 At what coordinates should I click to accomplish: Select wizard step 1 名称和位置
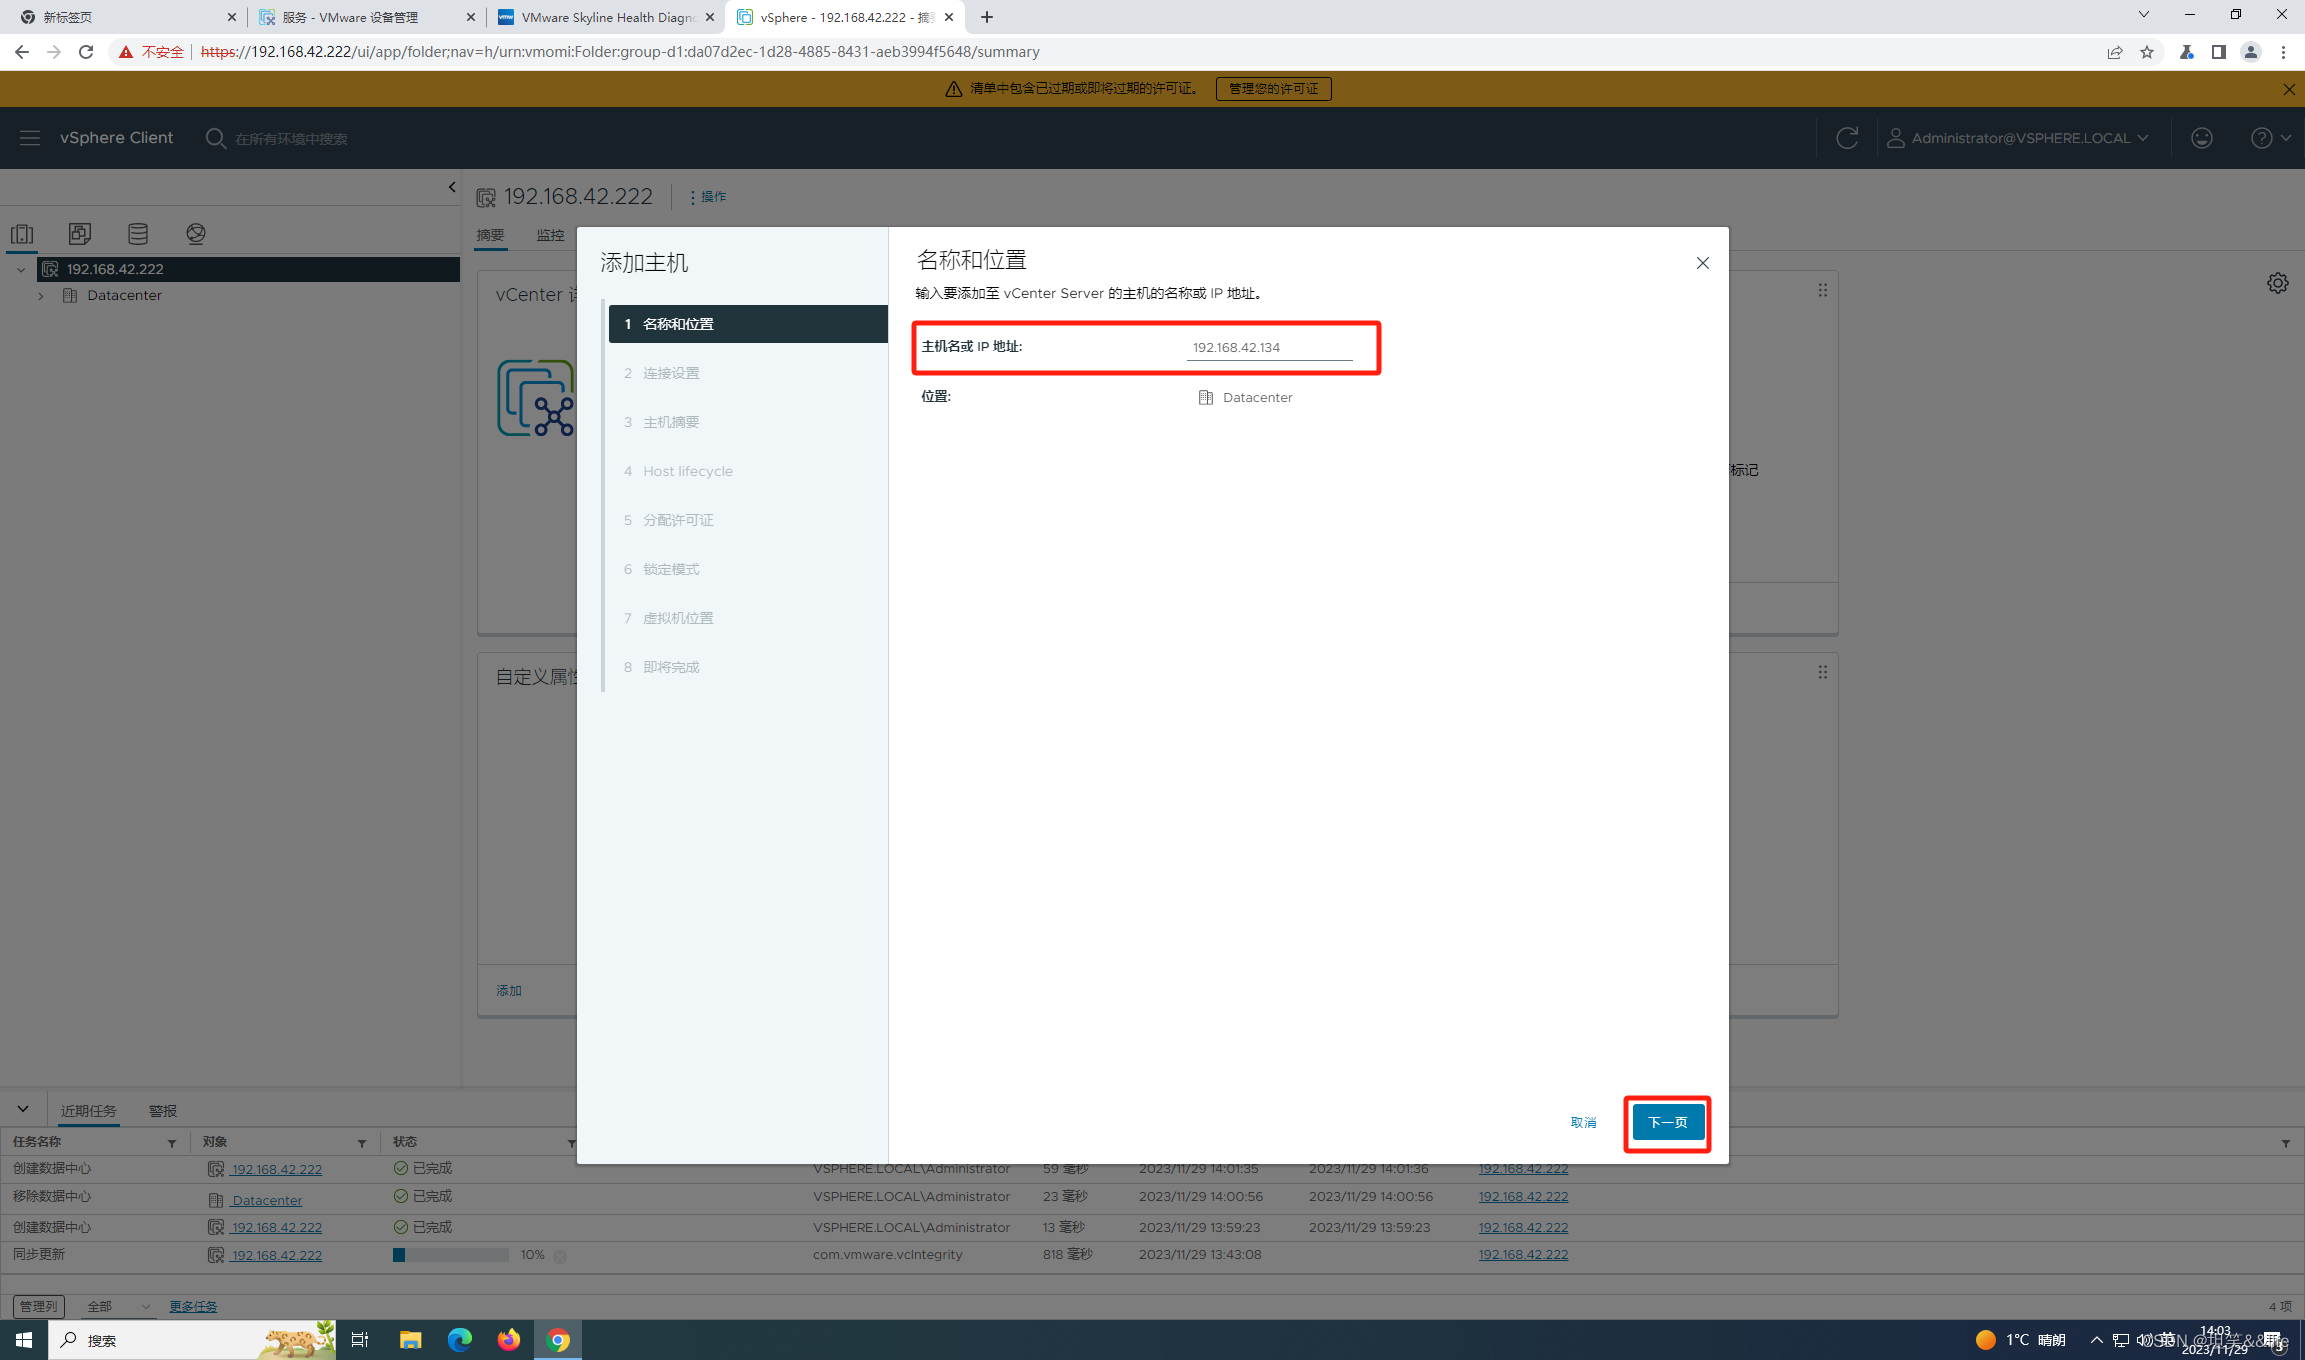pos(748,324)
